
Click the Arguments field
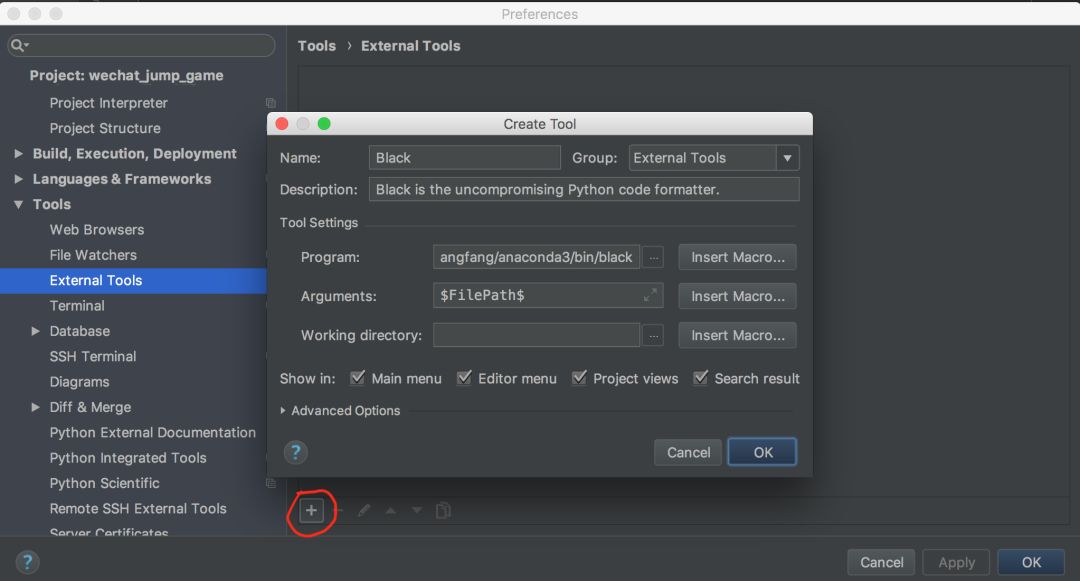pos(548,295)
